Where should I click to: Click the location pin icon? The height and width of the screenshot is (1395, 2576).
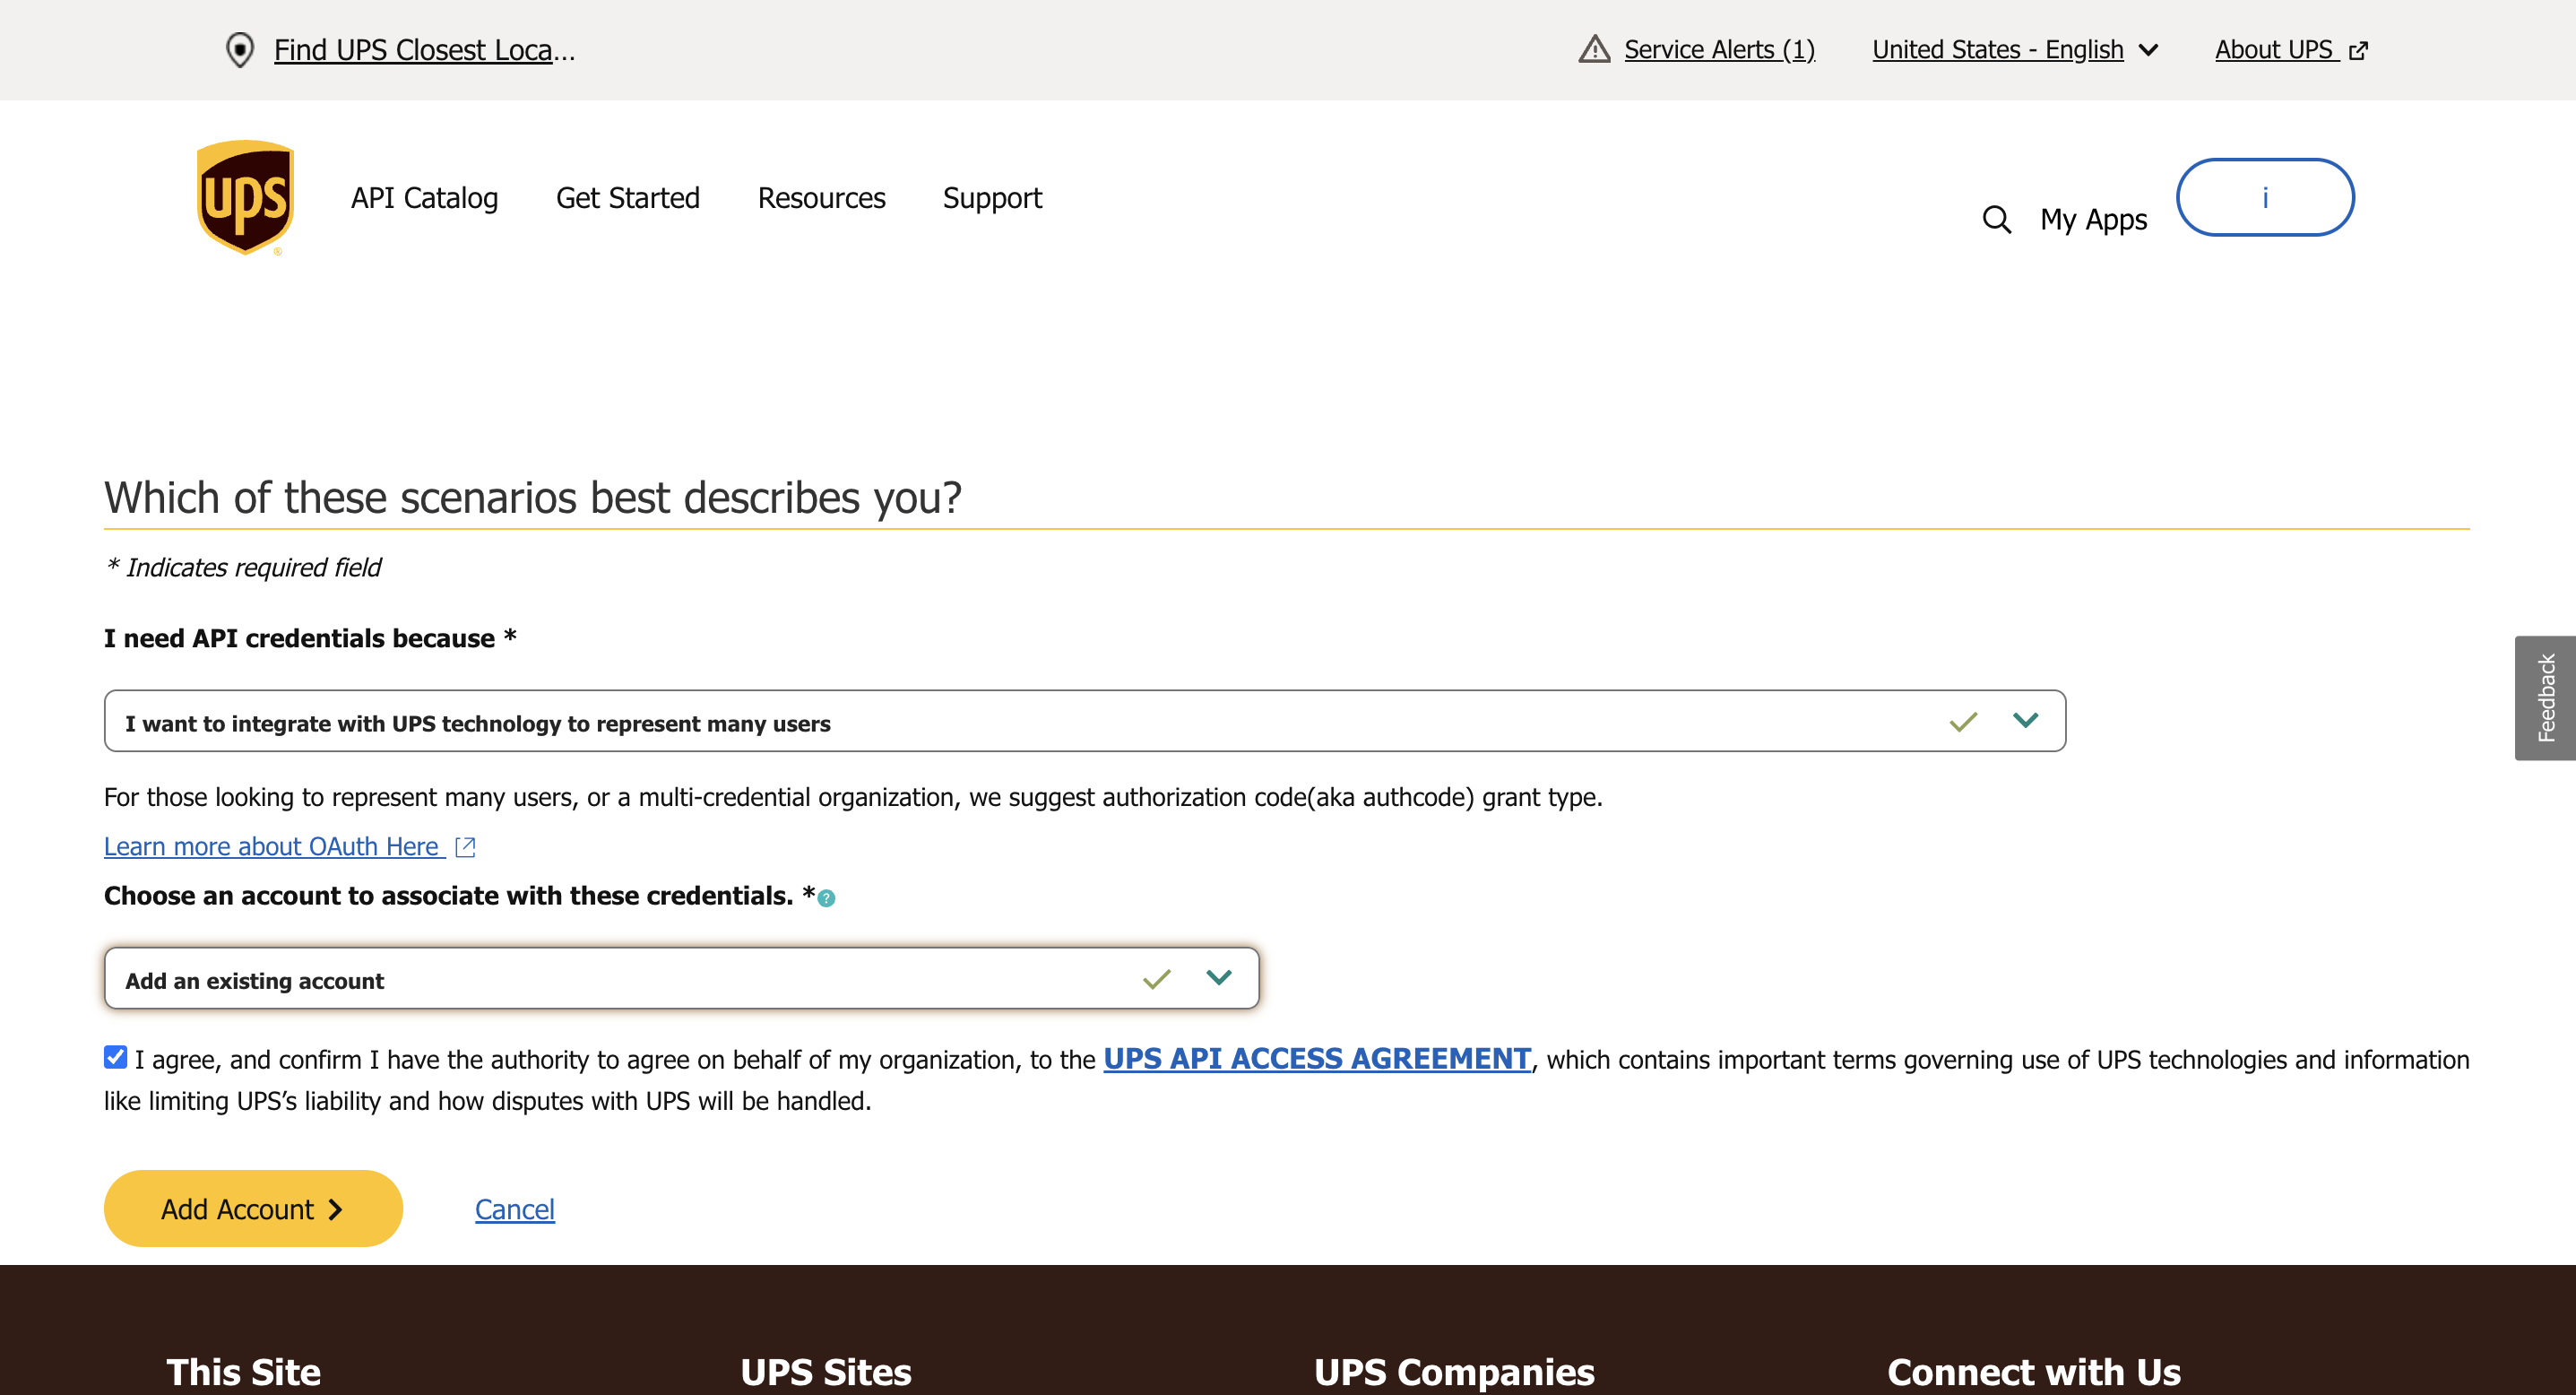coord(240,50)
